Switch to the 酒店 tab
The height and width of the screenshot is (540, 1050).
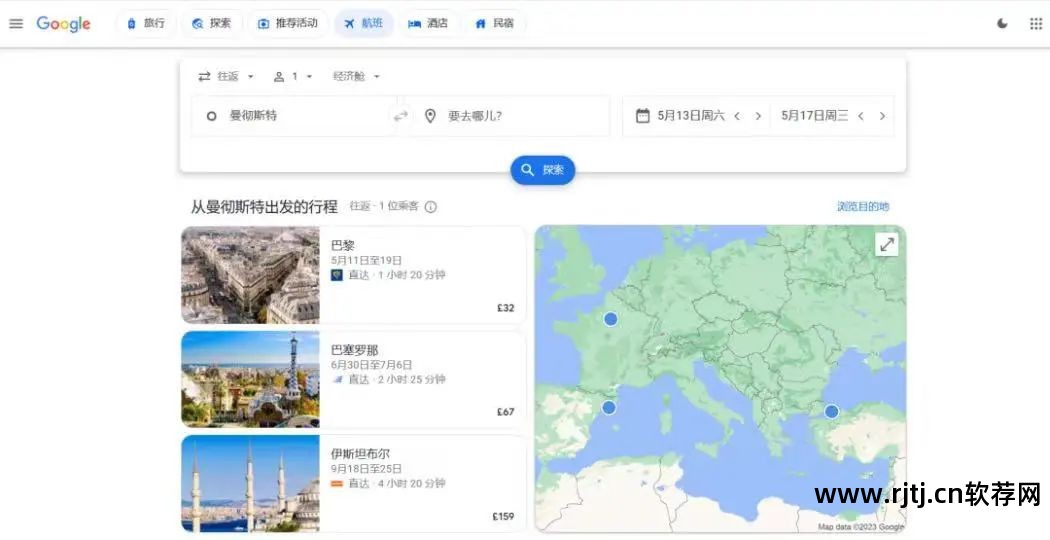click(429, 23)
